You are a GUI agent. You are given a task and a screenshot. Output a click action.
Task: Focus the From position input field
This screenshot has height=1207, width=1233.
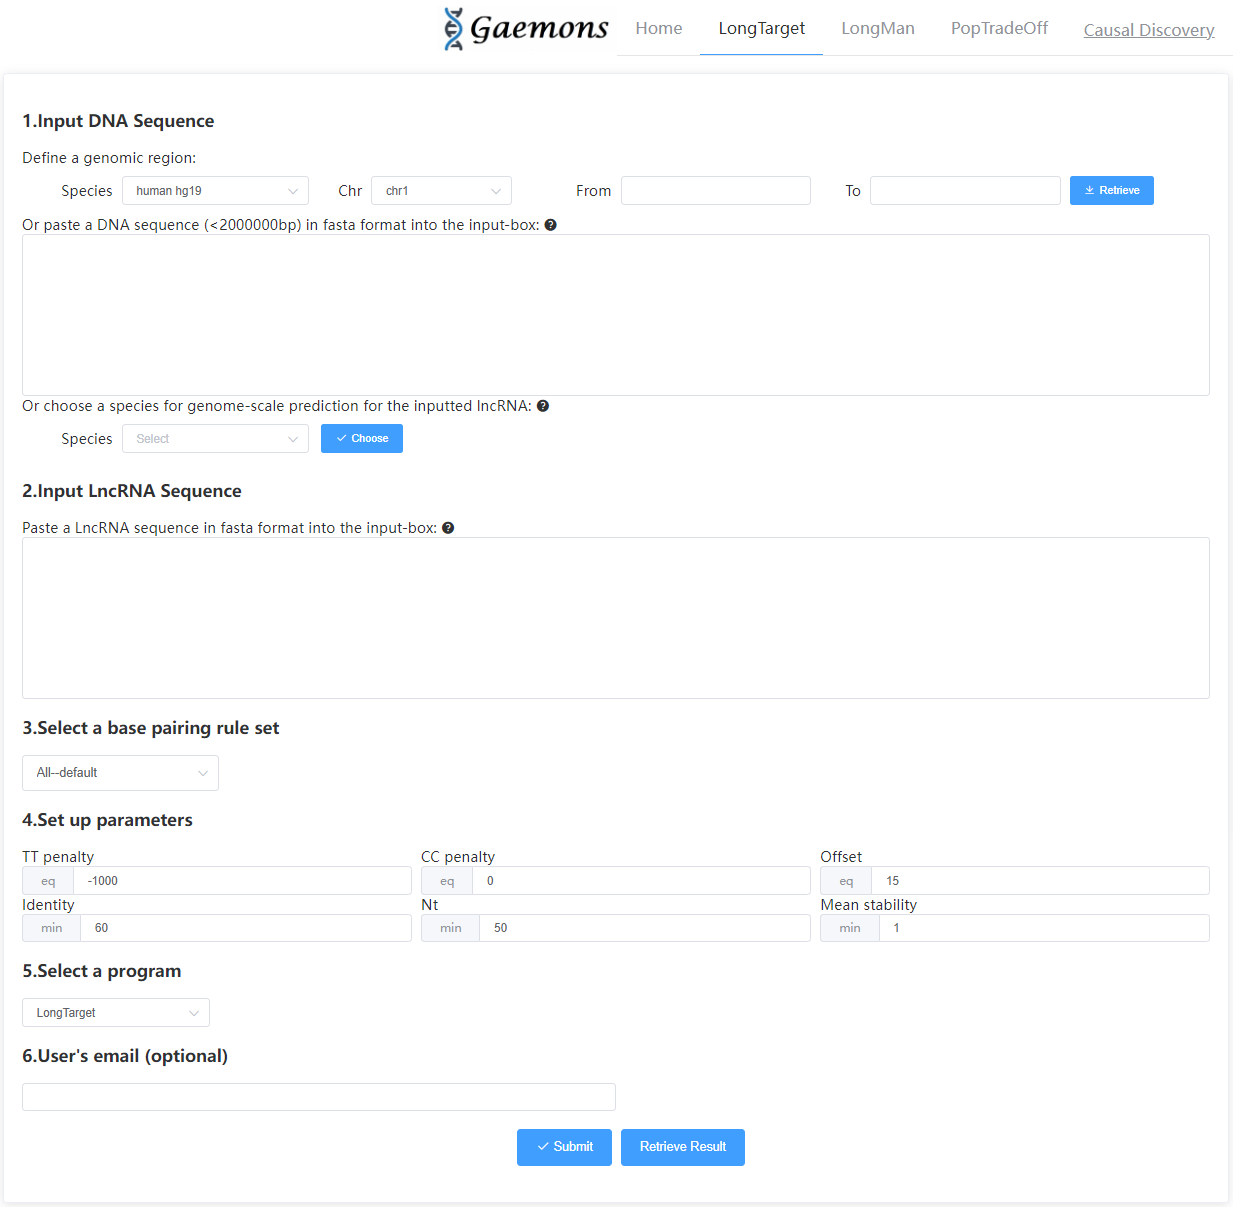coord(715,191)
